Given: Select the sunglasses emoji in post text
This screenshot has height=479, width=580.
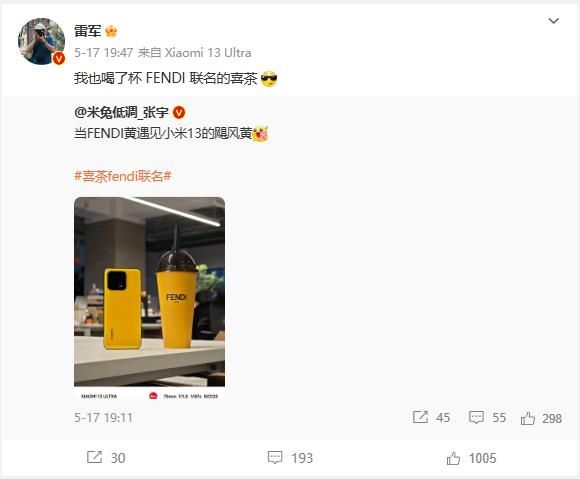Looking at the screenshot, I should tap(269, 79).
